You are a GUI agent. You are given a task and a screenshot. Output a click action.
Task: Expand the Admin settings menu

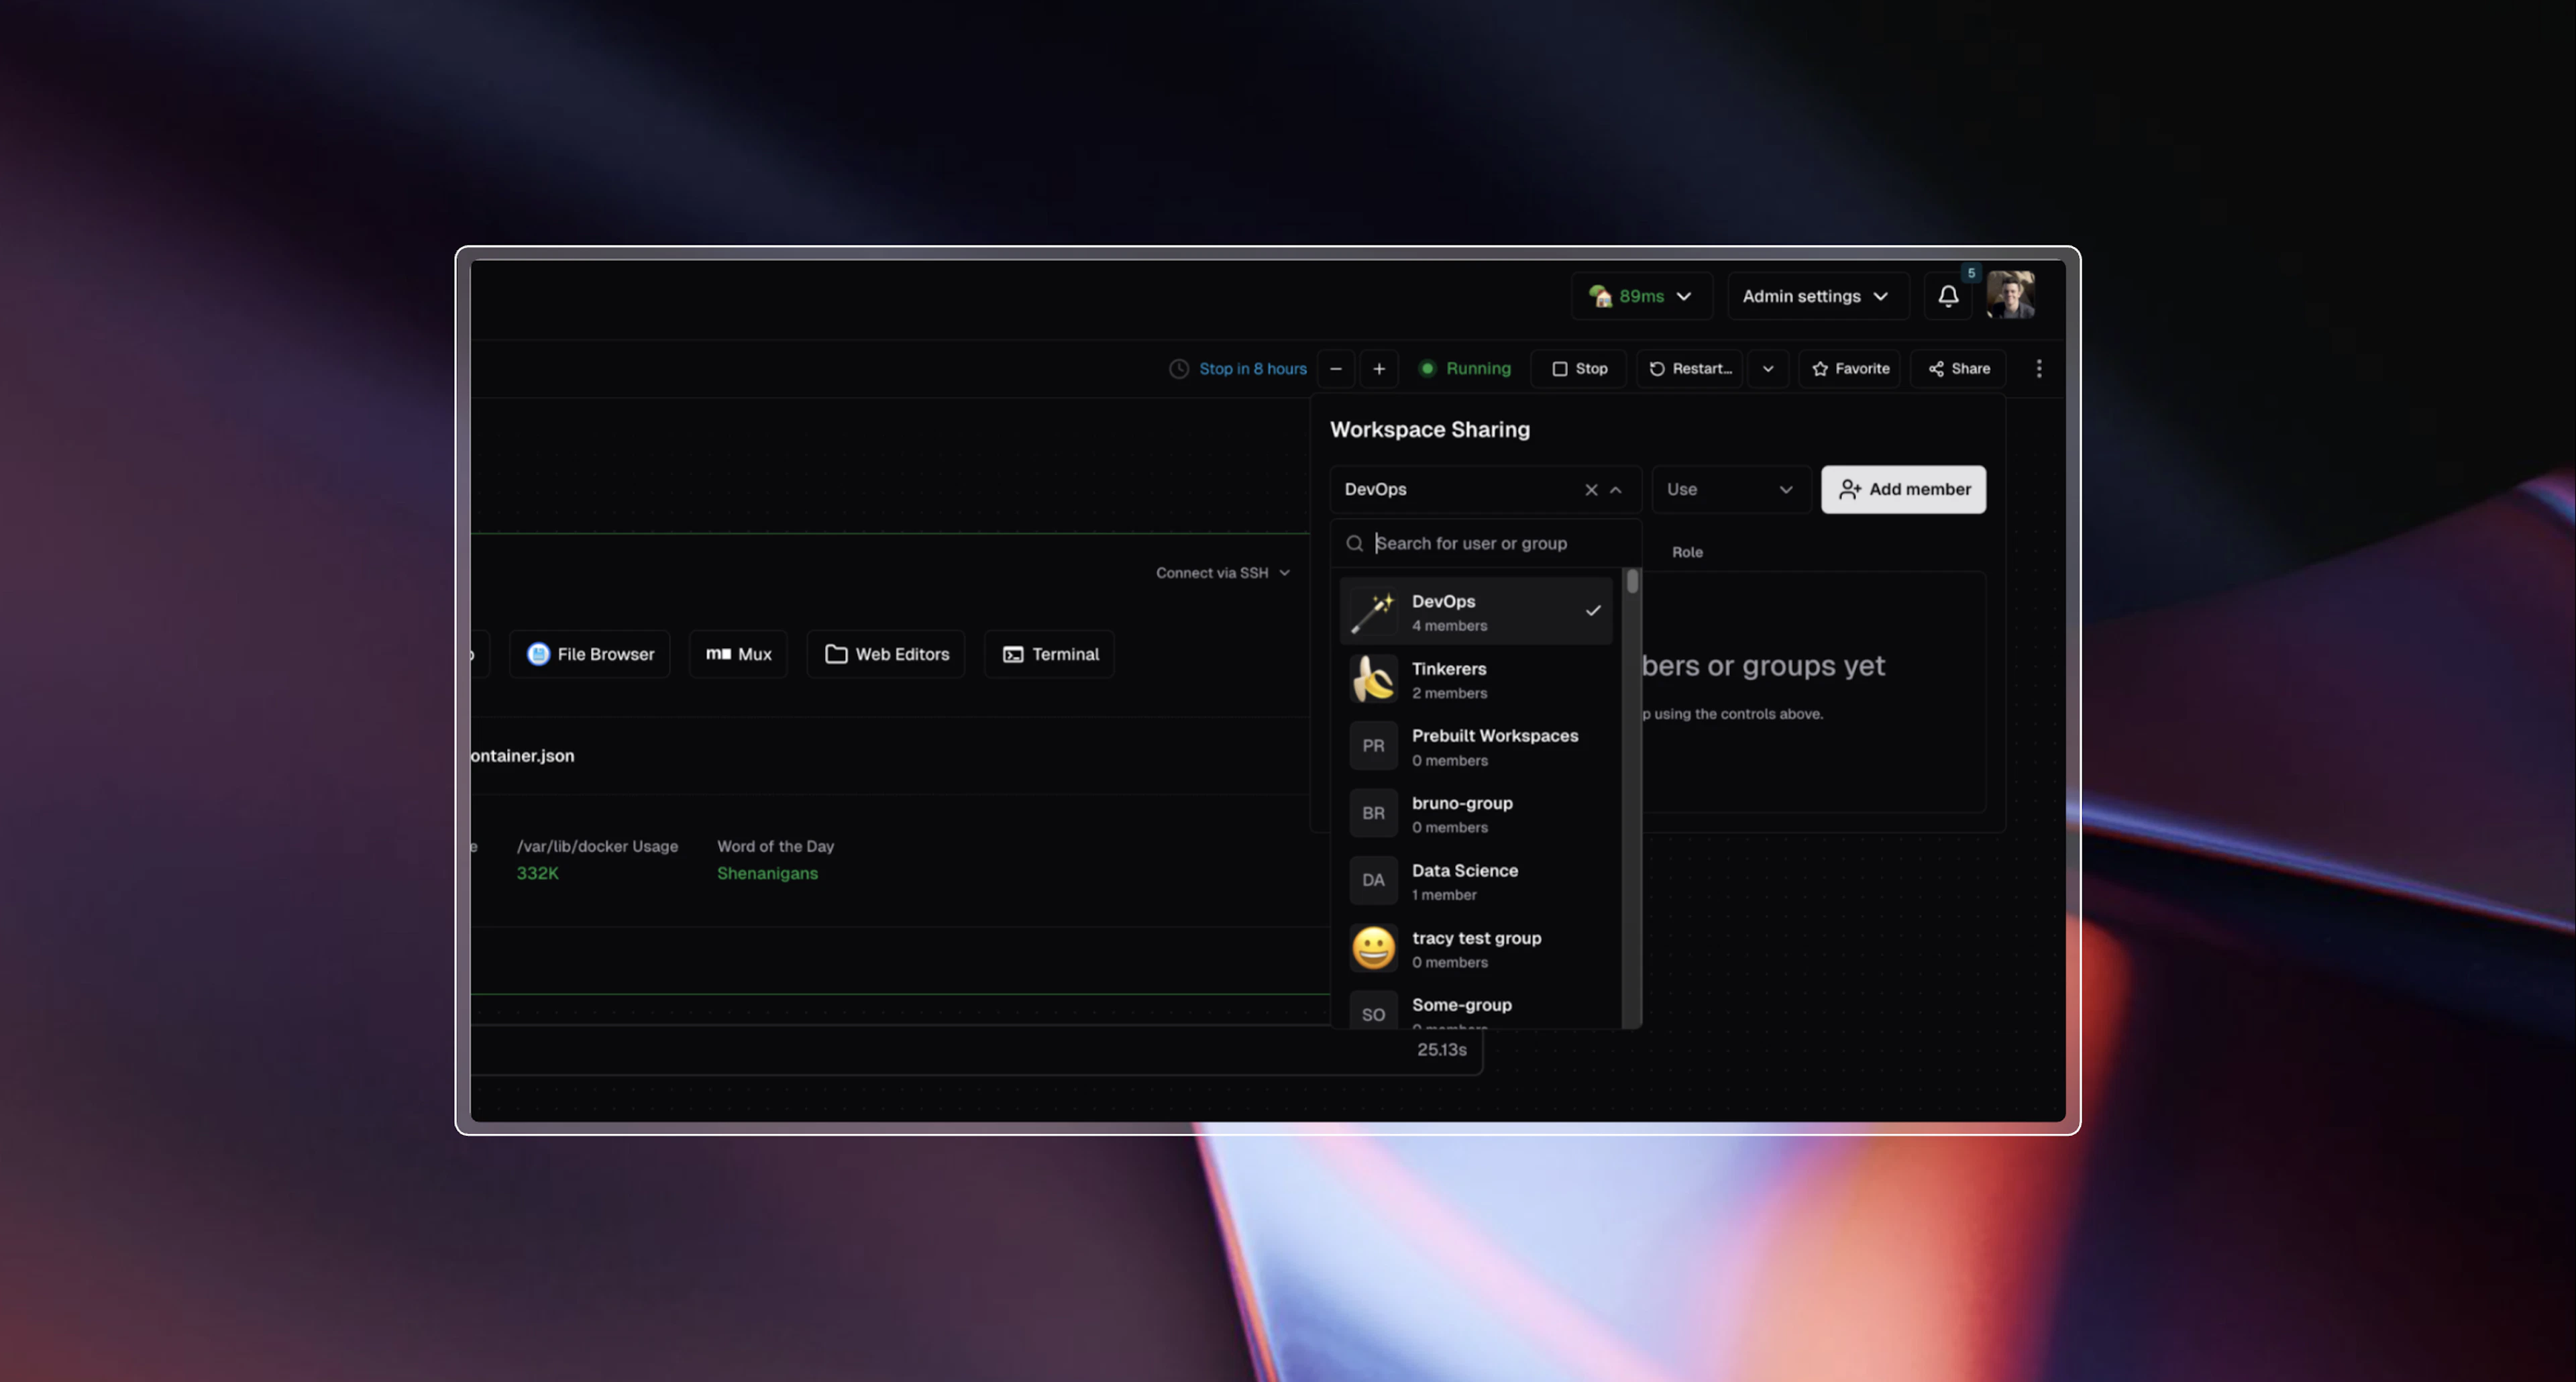(x=1817, y=296)
